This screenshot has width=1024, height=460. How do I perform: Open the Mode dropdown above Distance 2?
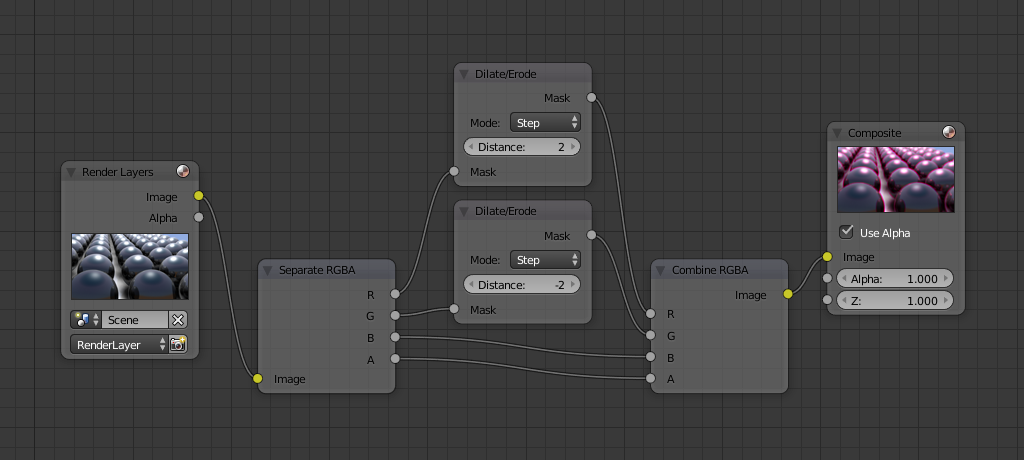coord(545,122)
